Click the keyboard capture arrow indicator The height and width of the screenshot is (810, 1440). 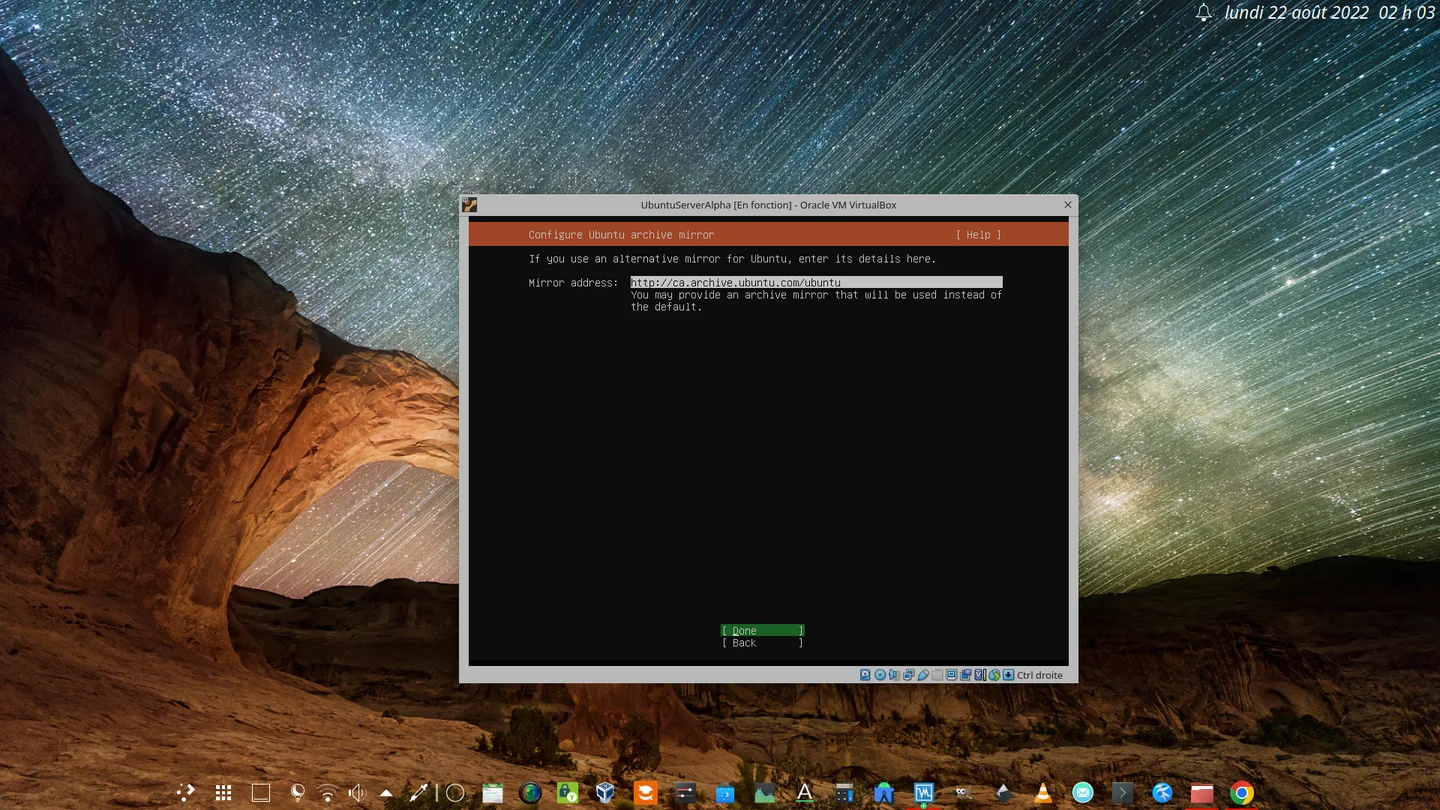pos(1009,675)
